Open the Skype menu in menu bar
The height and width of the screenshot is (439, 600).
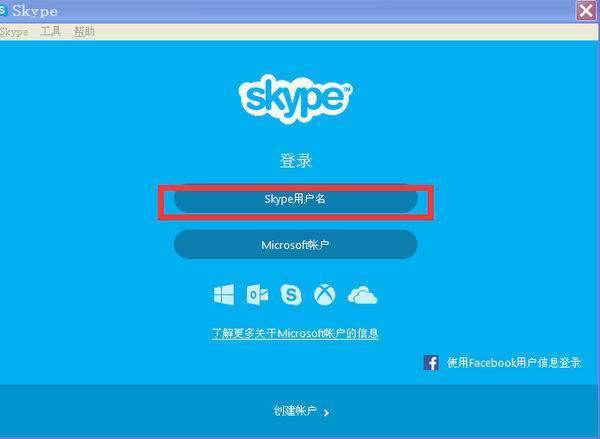[x=14, y=32]
